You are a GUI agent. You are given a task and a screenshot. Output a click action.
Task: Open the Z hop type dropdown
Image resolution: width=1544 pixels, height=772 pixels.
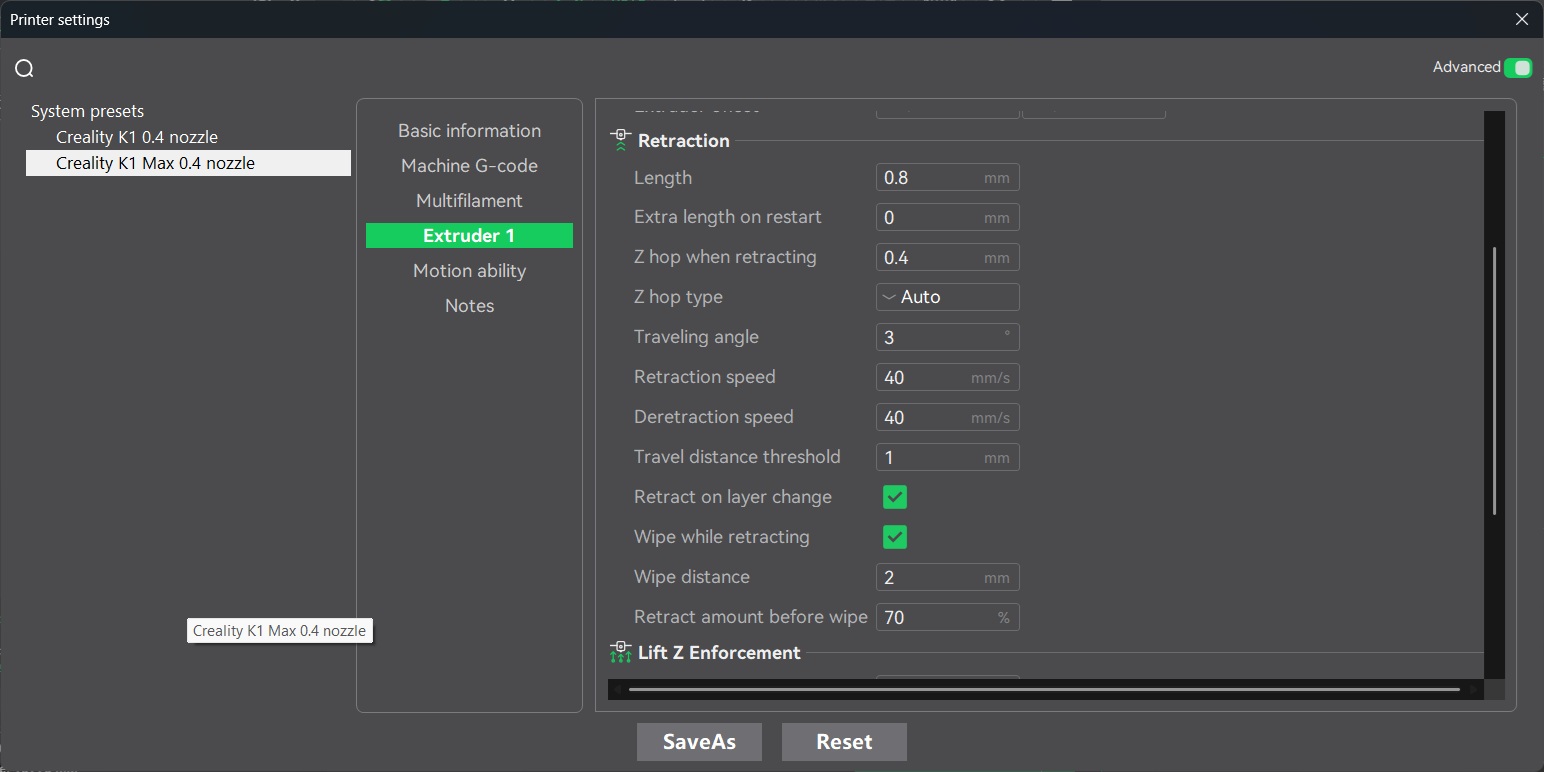point(948,297)
